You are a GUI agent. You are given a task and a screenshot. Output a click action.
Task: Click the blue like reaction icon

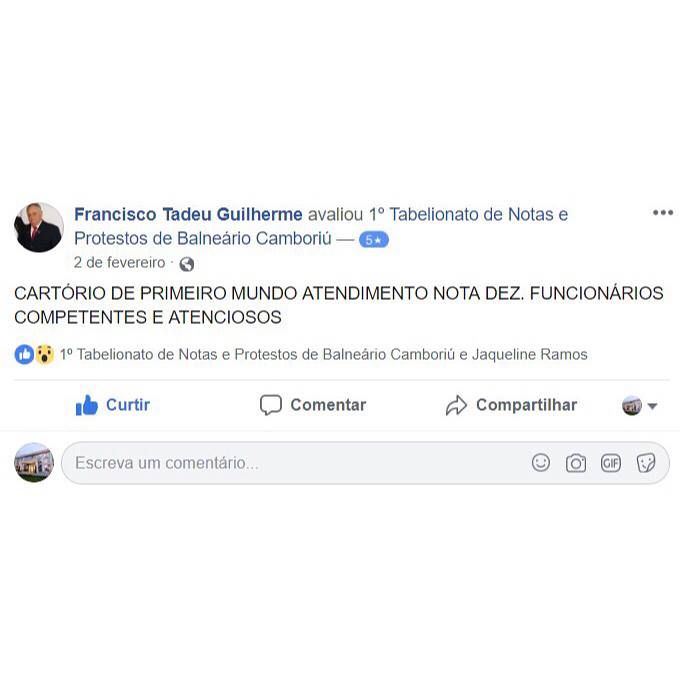24,354
